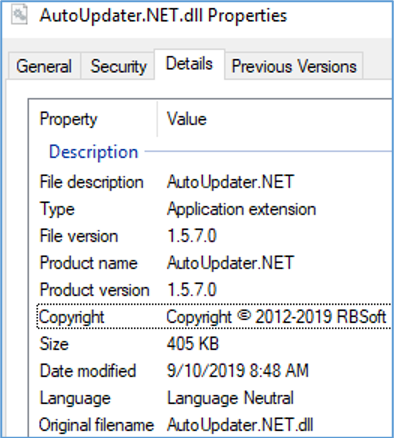
Task: Go to the Previous Versions tab
Action: coord(294,66)
